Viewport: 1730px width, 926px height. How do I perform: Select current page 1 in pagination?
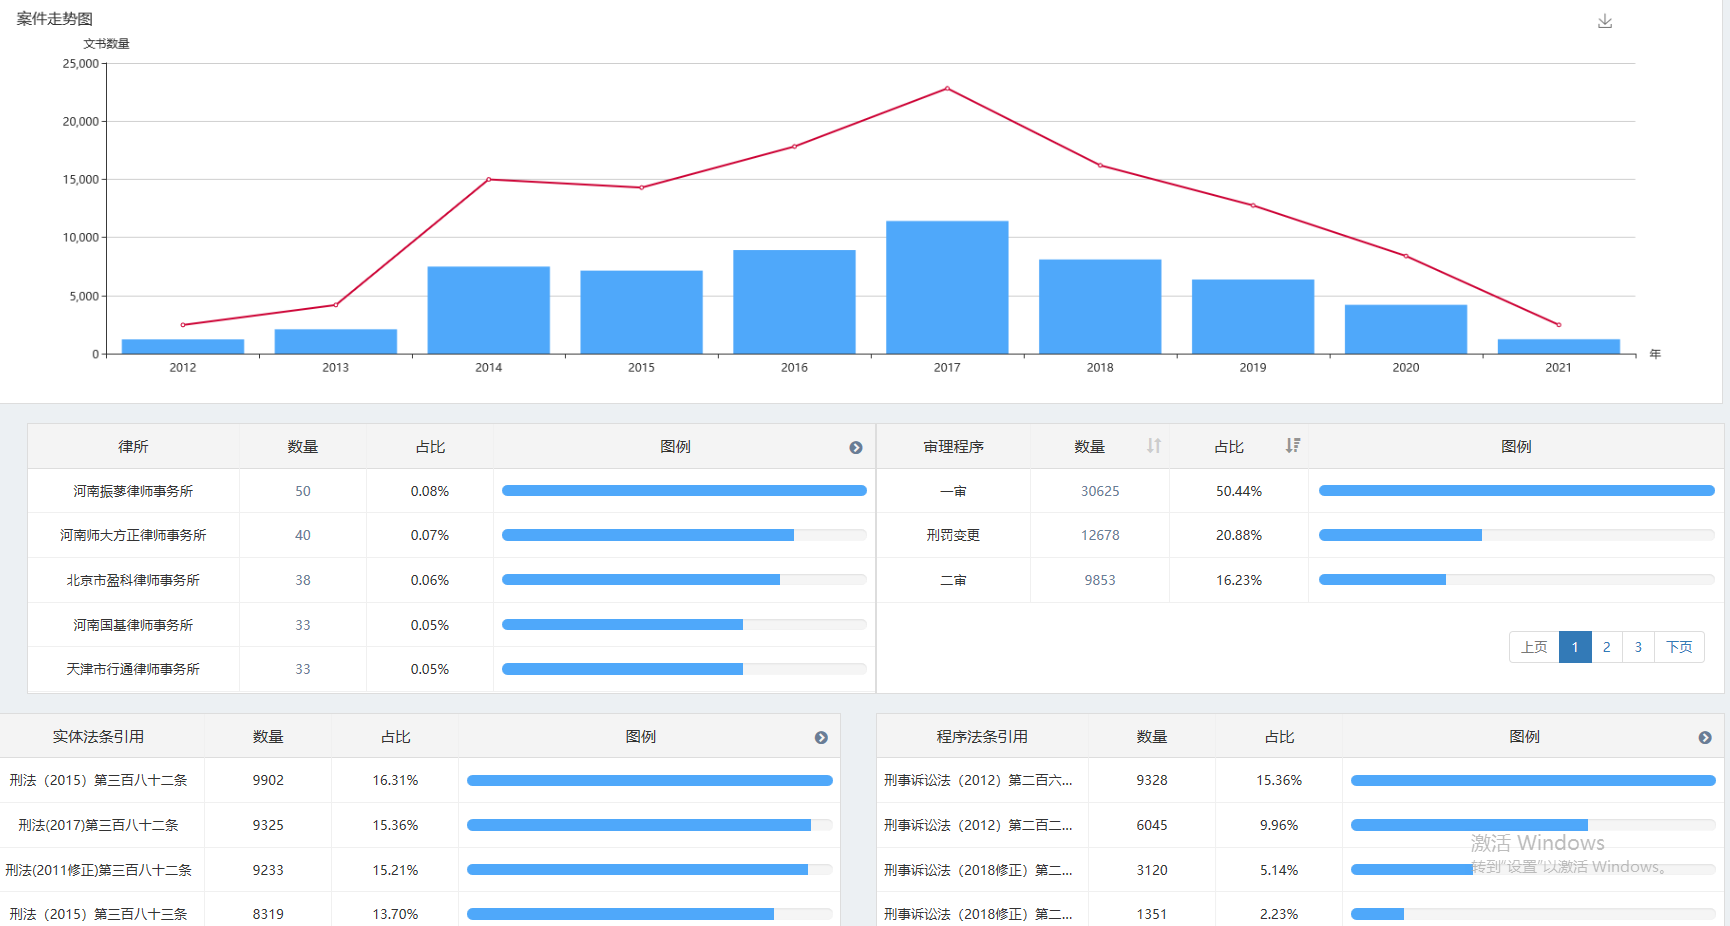click(1575, 647)
